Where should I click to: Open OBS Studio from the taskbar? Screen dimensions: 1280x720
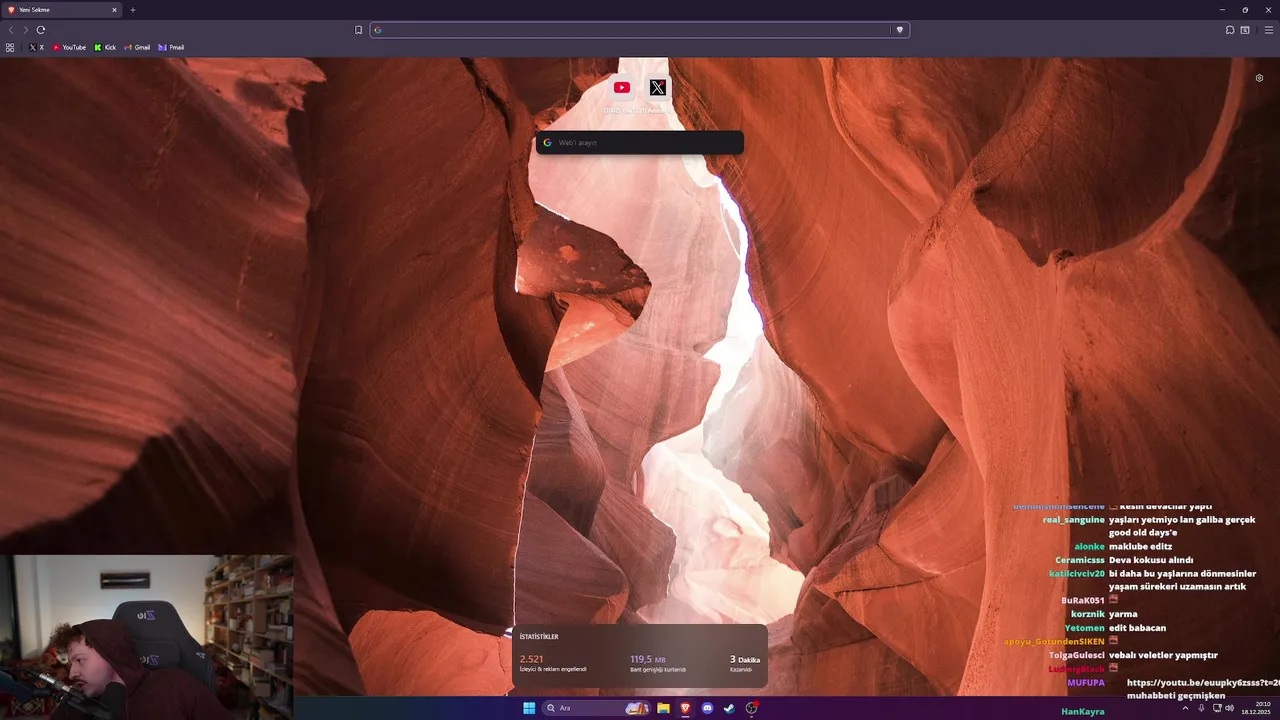pyautogui.click(x=751, y=708)
